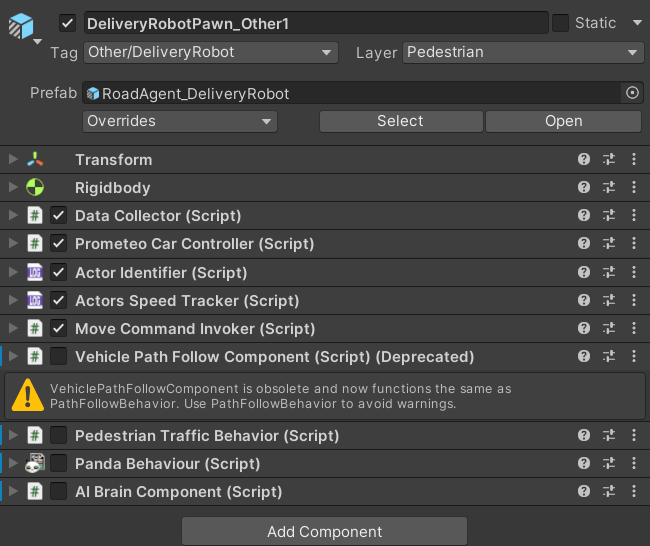Expand the Prometeo Car Controller script
Screen dimensions: 650x546
pos(13,243)
